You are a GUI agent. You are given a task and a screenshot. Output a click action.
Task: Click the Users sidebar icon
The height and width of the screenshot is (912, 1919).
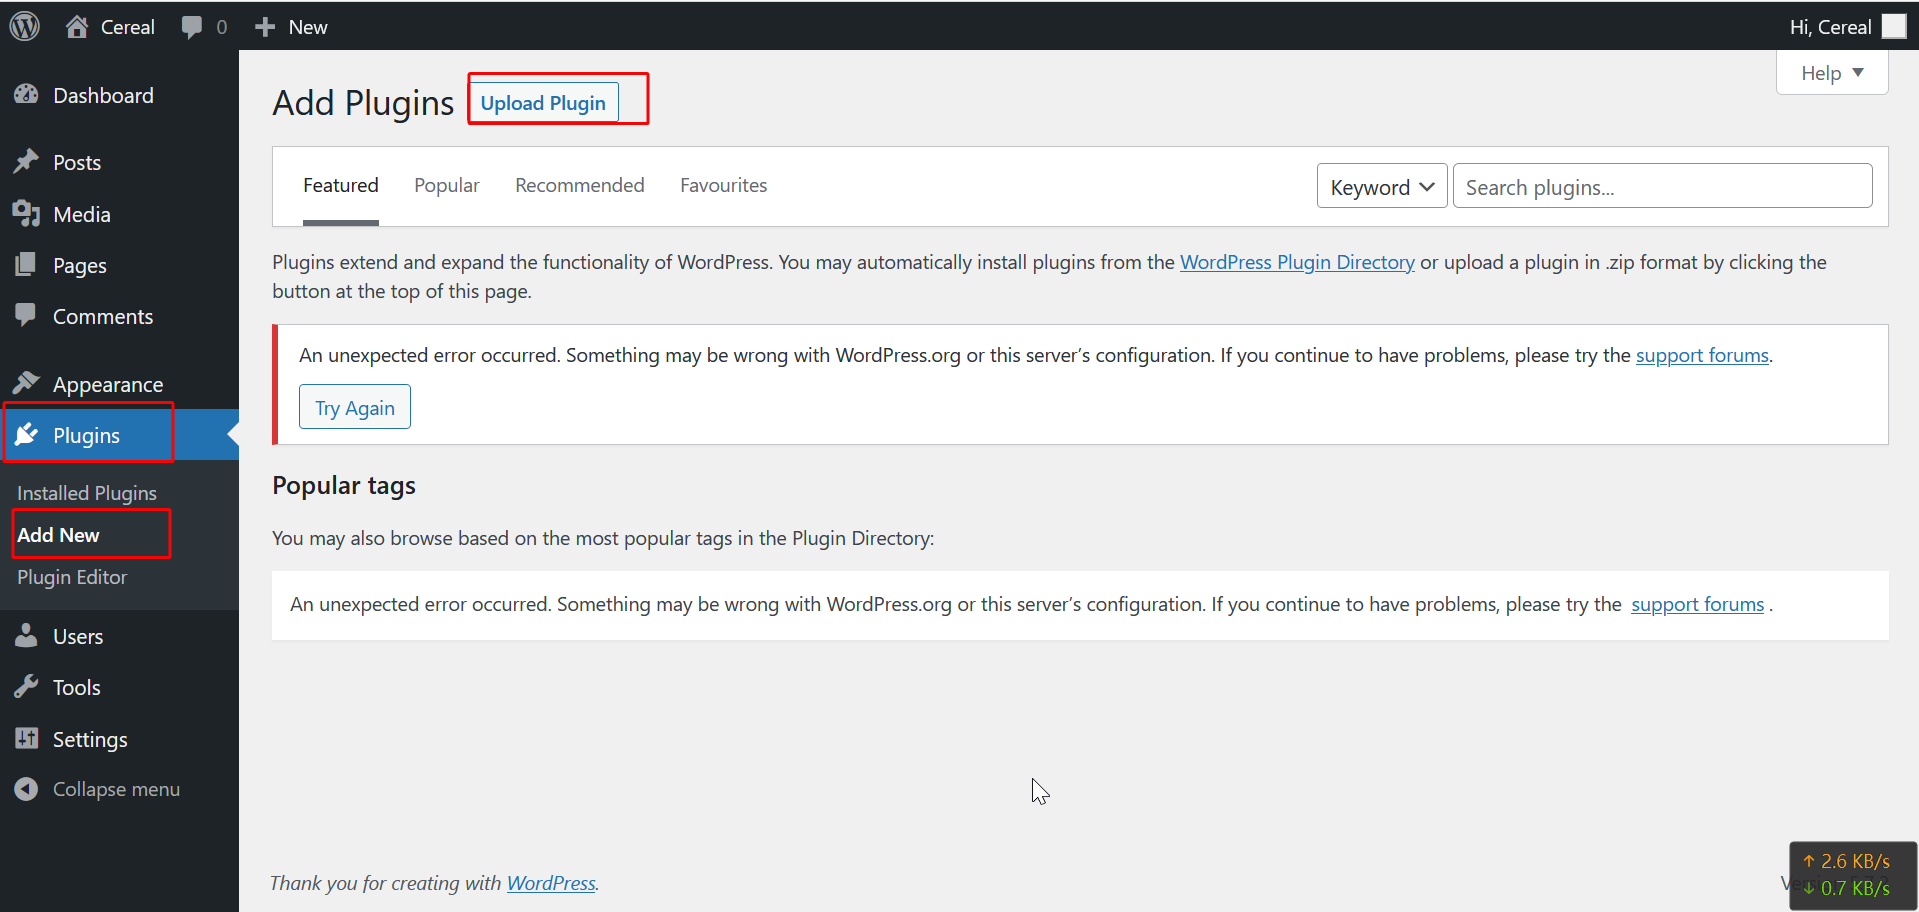pyautogui.click(x=26, y=636)
